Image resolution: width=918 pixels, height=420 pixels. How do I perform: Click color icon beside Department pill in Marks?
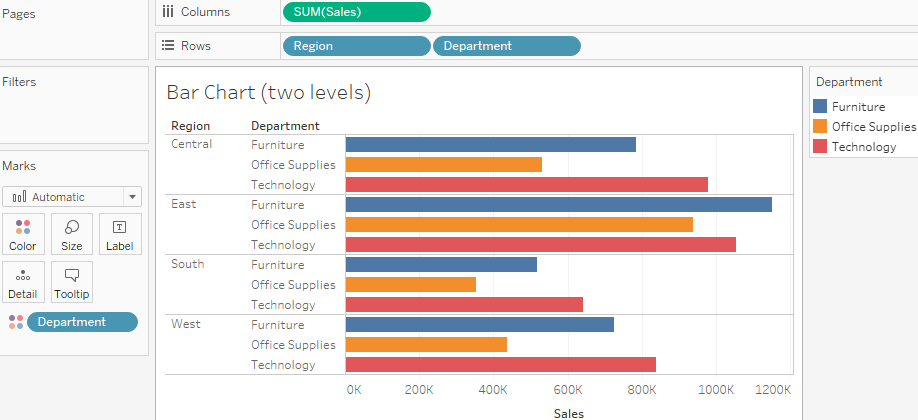pos(16,322)
